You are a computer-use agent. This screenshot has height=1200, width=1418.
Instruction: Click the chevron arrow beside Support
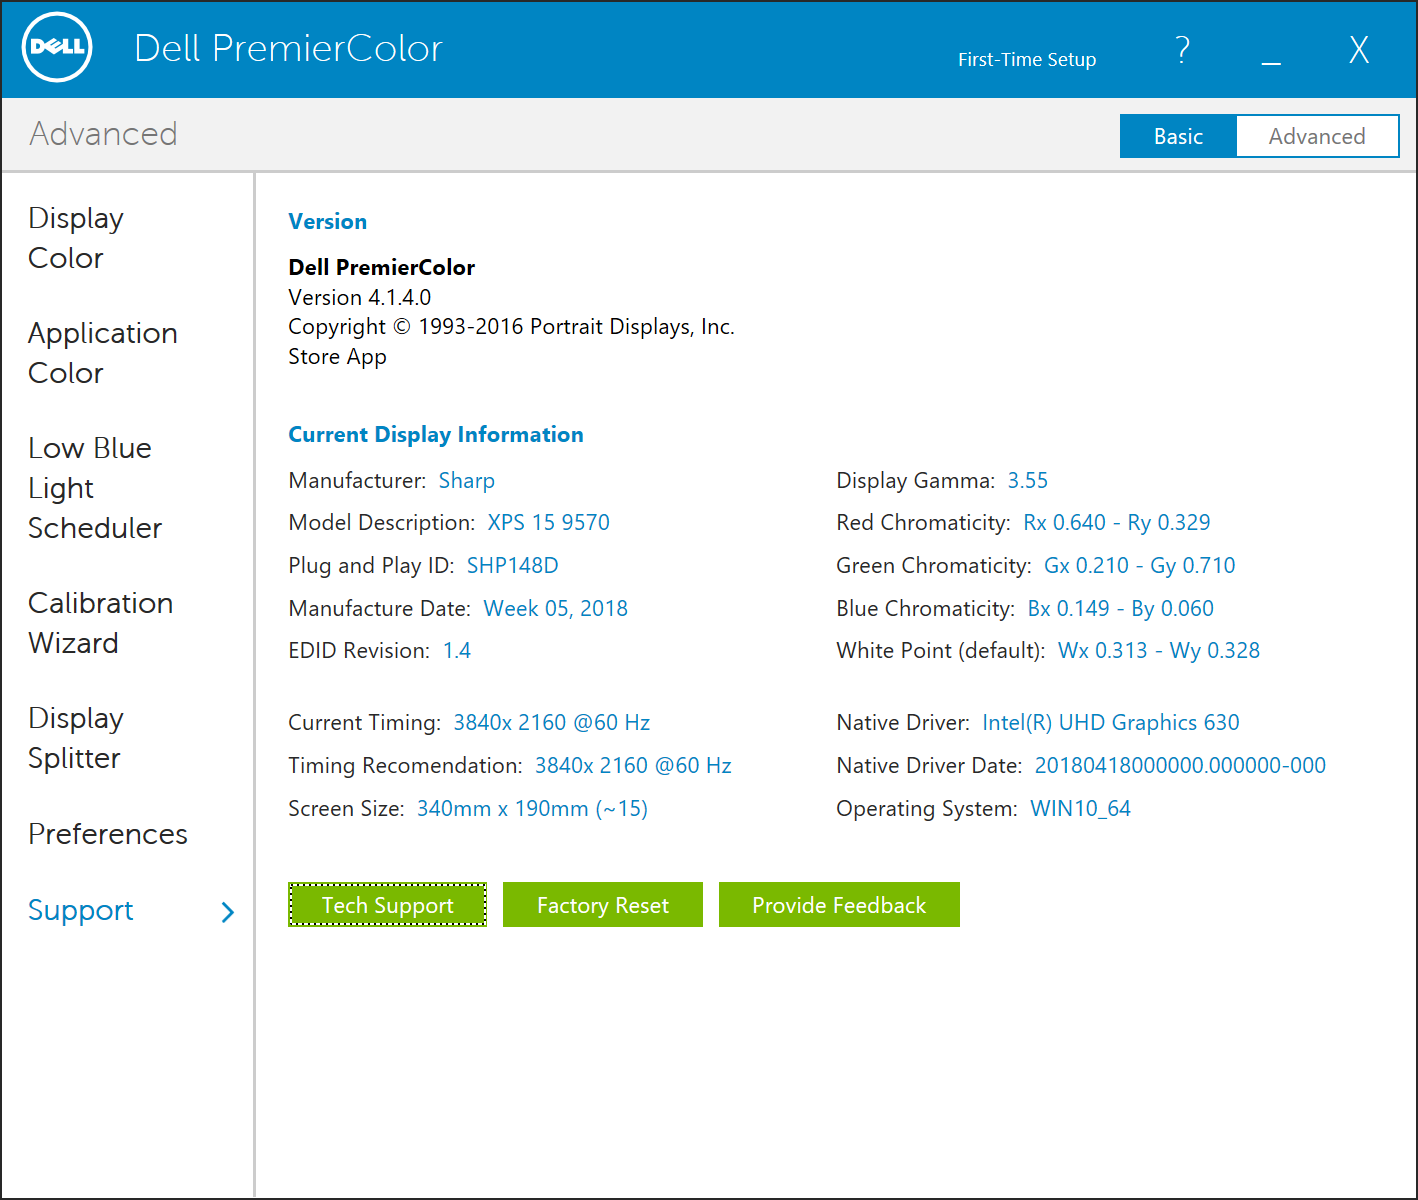228,912
